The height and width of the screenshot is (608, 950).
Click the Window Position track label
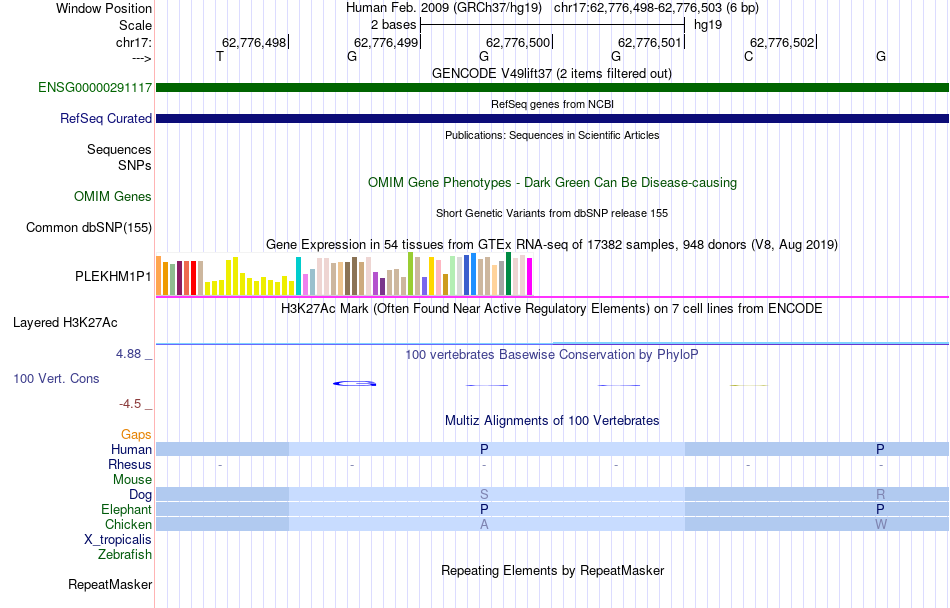(x=104, y=8)
